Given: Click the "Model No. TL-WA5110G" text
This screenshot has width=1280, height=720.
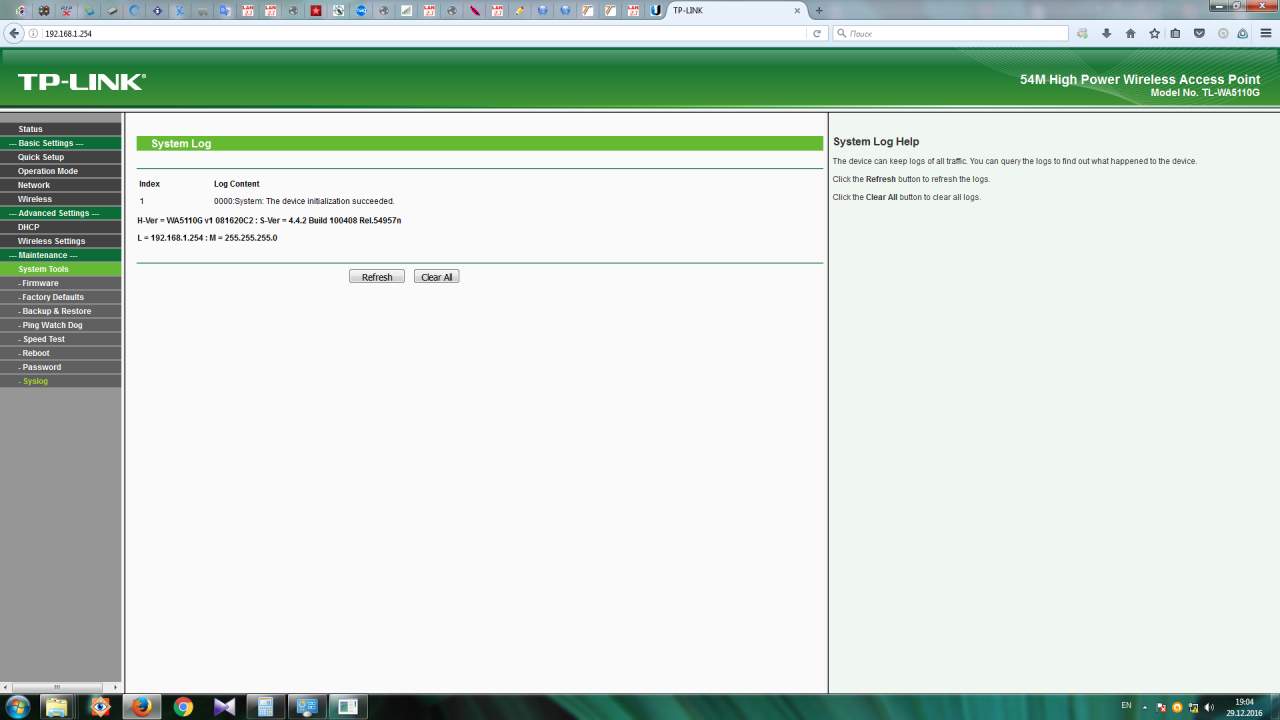Looking at the screenshot, I should pyautogui.click(x=1205, y=93).
